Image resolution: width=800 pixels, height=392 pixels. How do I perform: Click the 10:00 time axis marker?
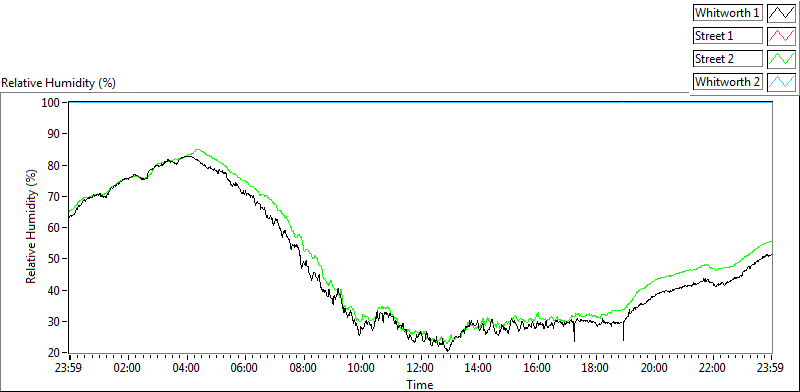(x=362, y=368)
